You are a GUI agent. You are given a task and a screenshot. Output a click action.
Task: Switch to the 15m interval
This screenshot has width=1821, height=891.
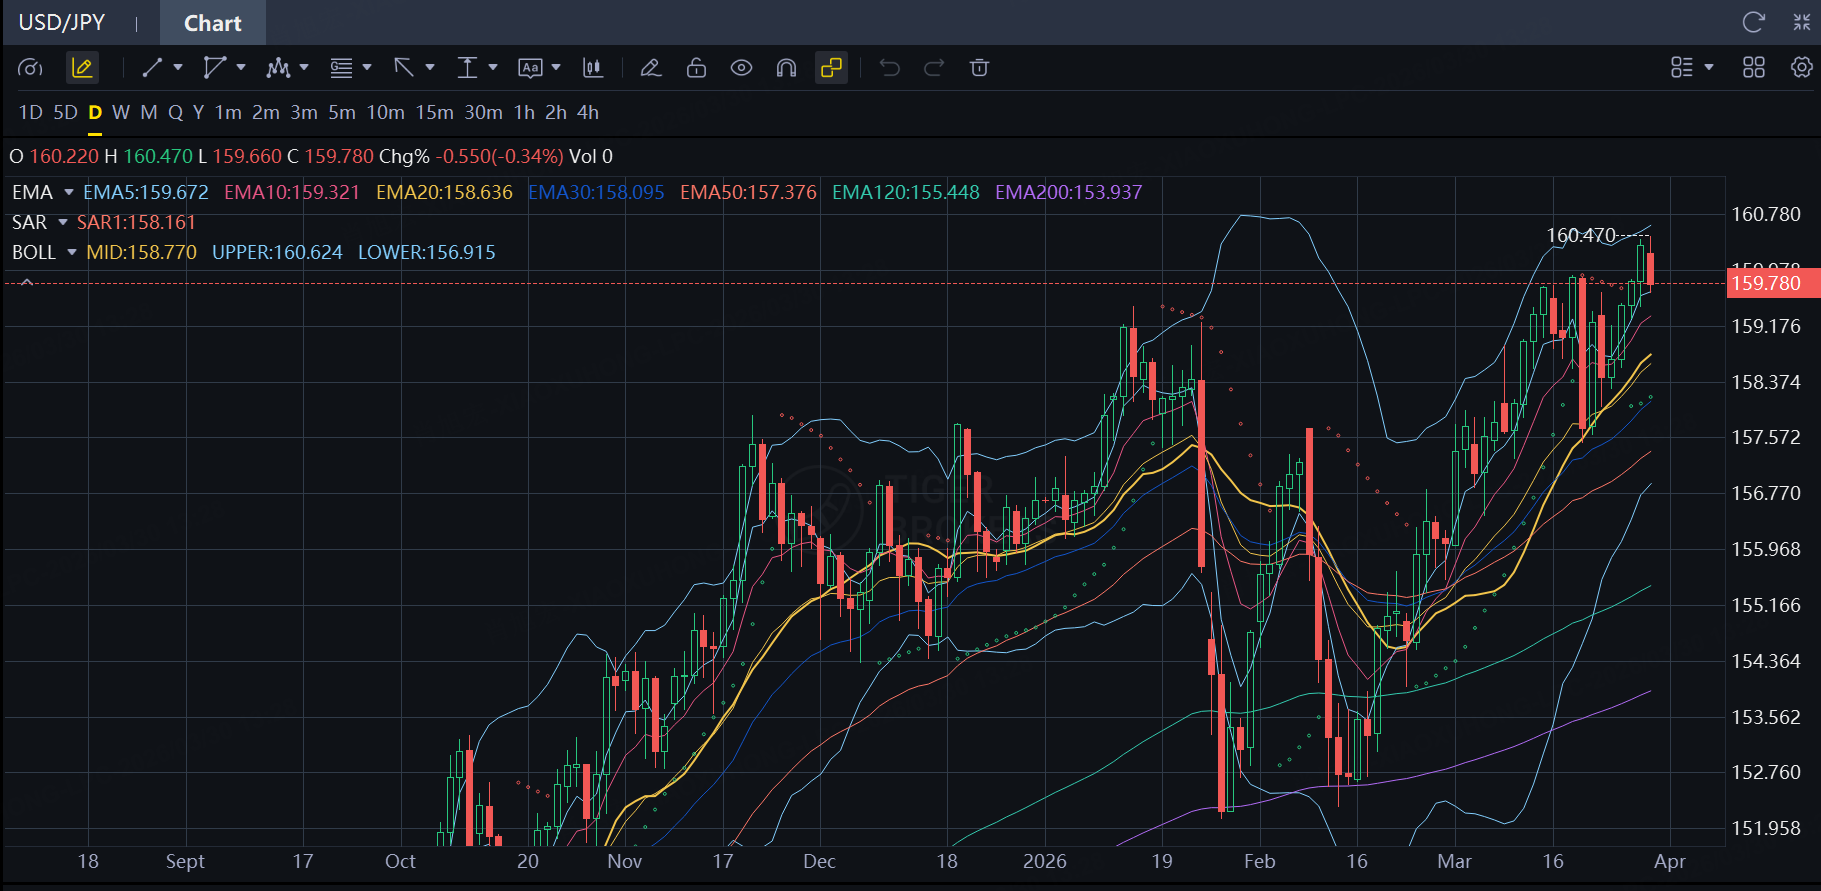[x=434, y=113]
